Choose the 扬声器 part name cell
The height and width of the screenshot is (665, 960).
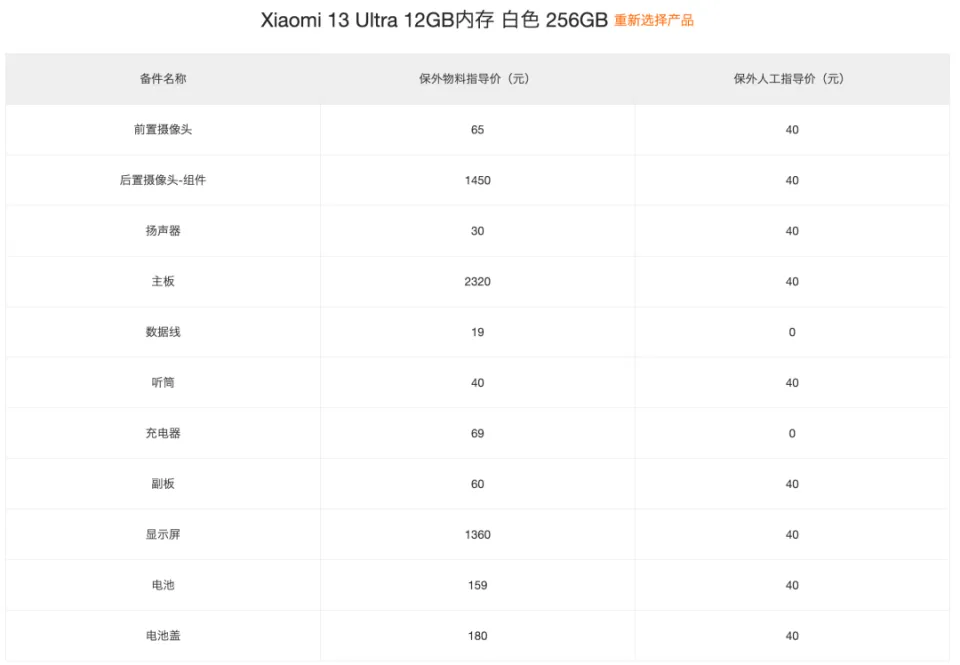[163, 231]
